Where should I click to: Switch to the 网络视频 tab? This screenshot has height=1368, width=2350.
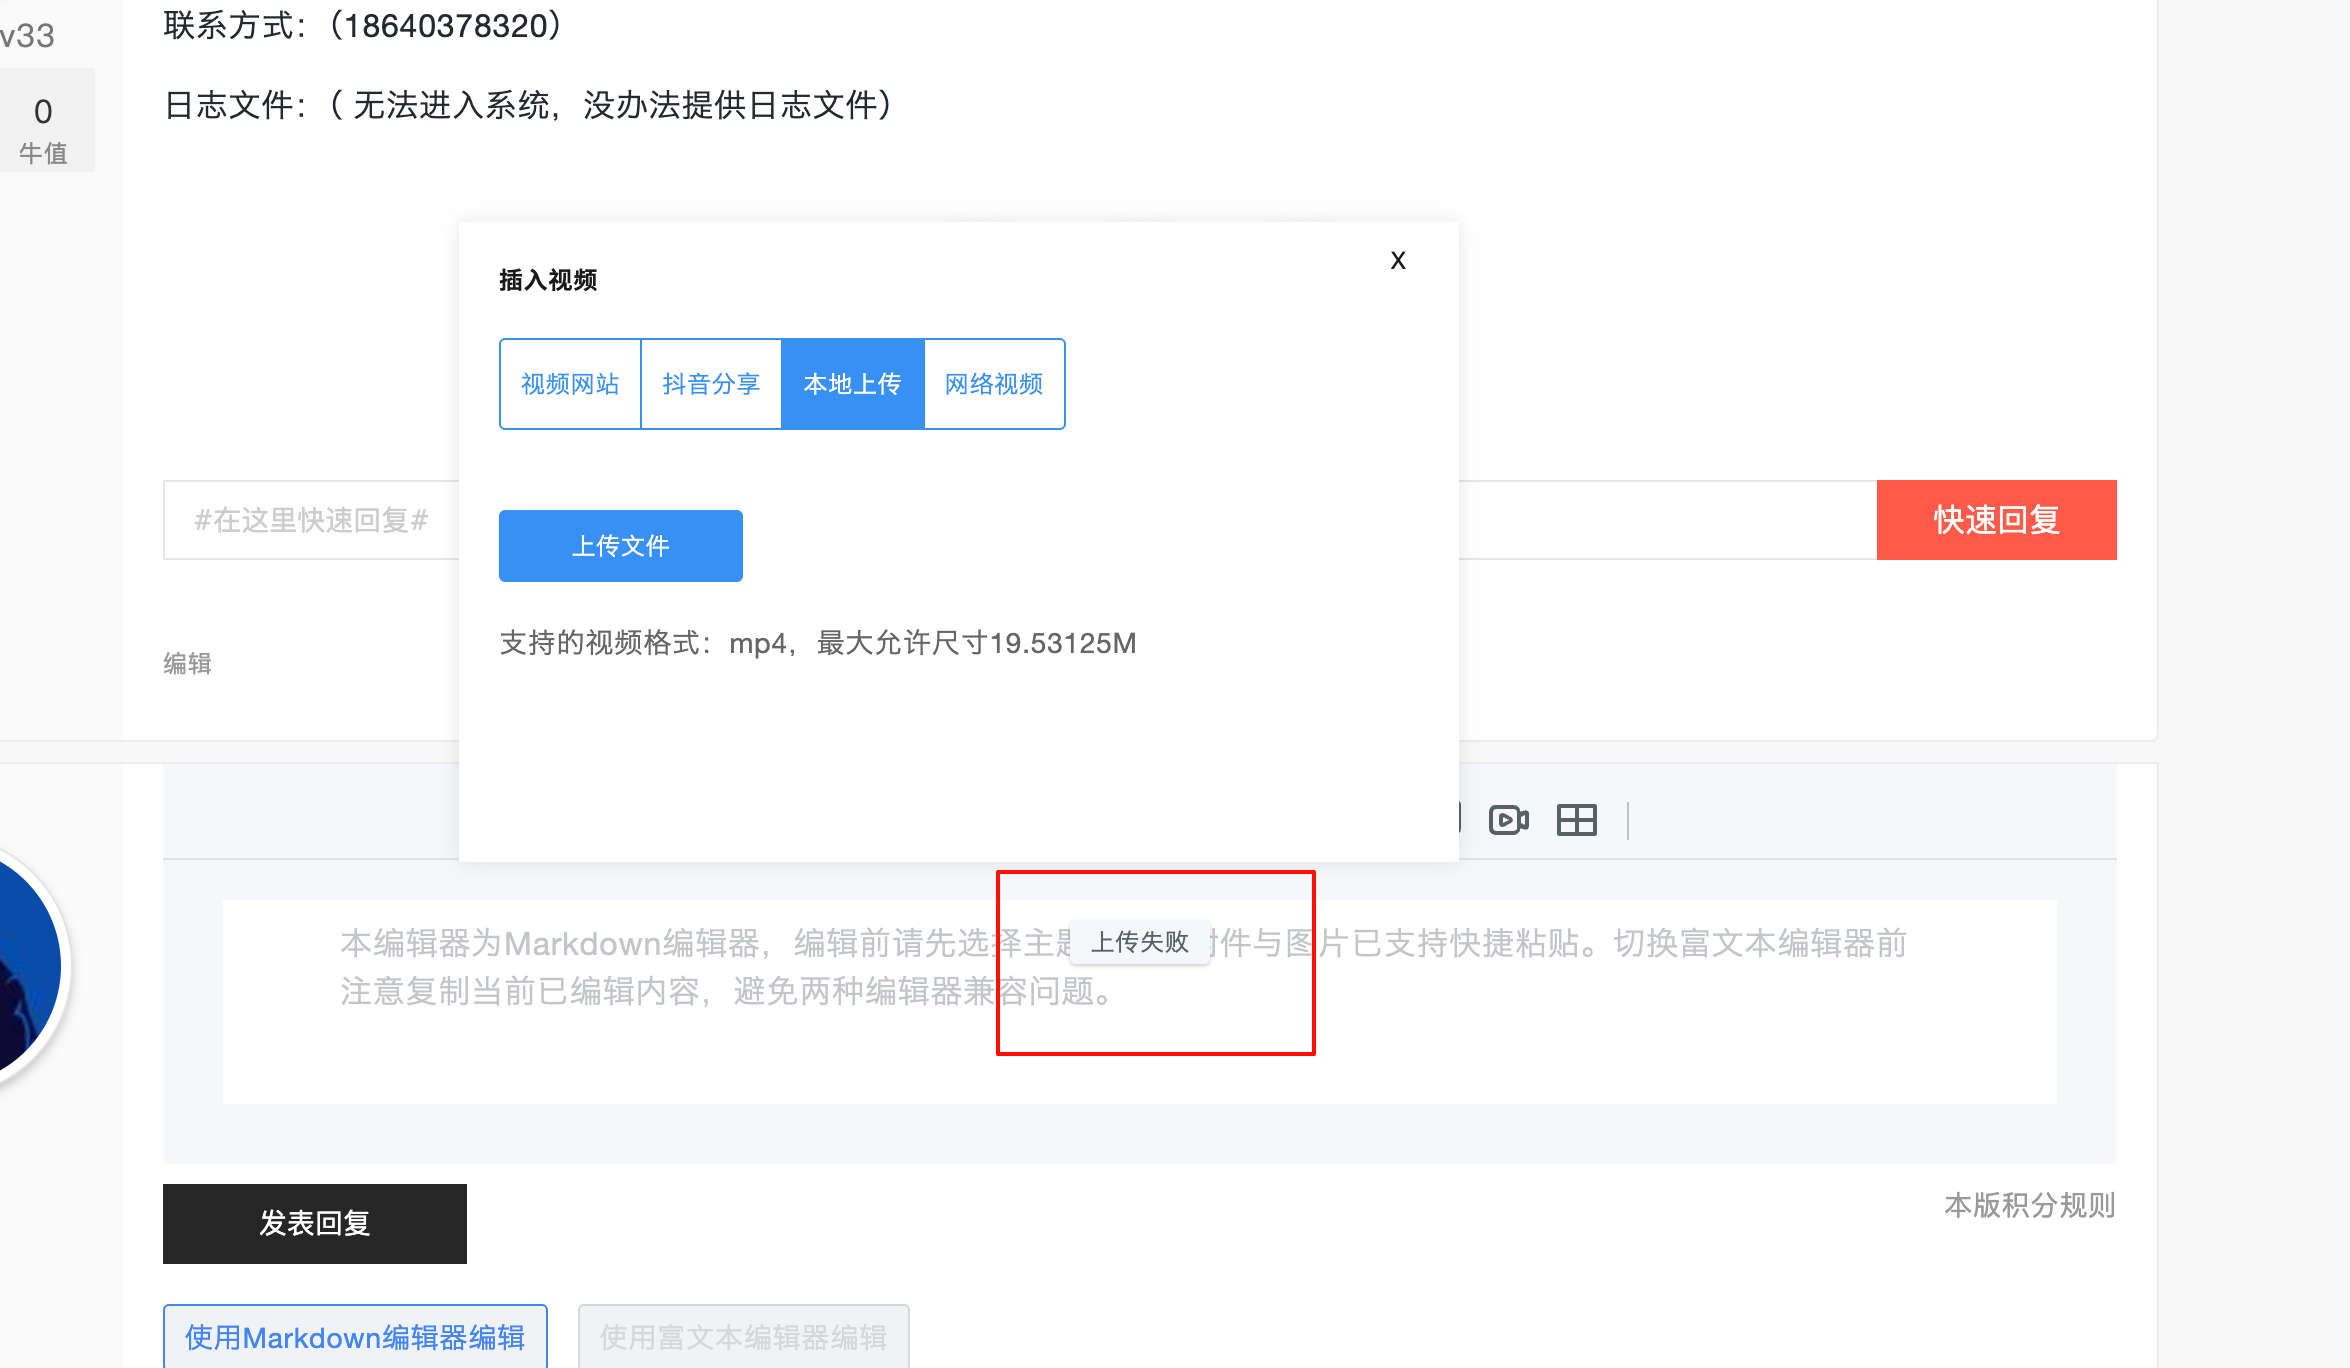click(x=994, y=384)
